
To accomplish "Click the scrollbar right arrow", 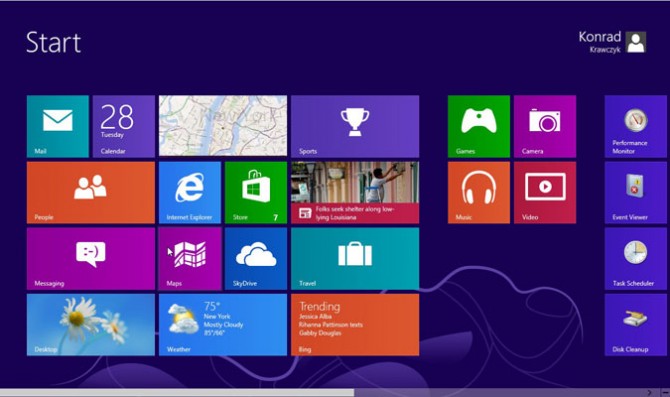I will 649,393.
